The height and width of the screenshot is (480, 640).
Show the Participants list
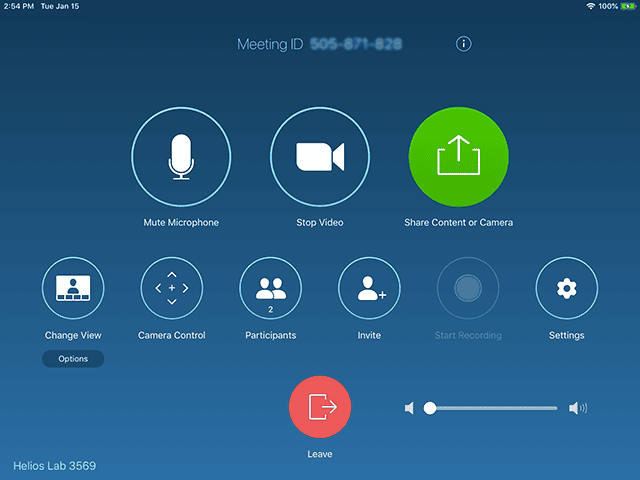(271, 288)
